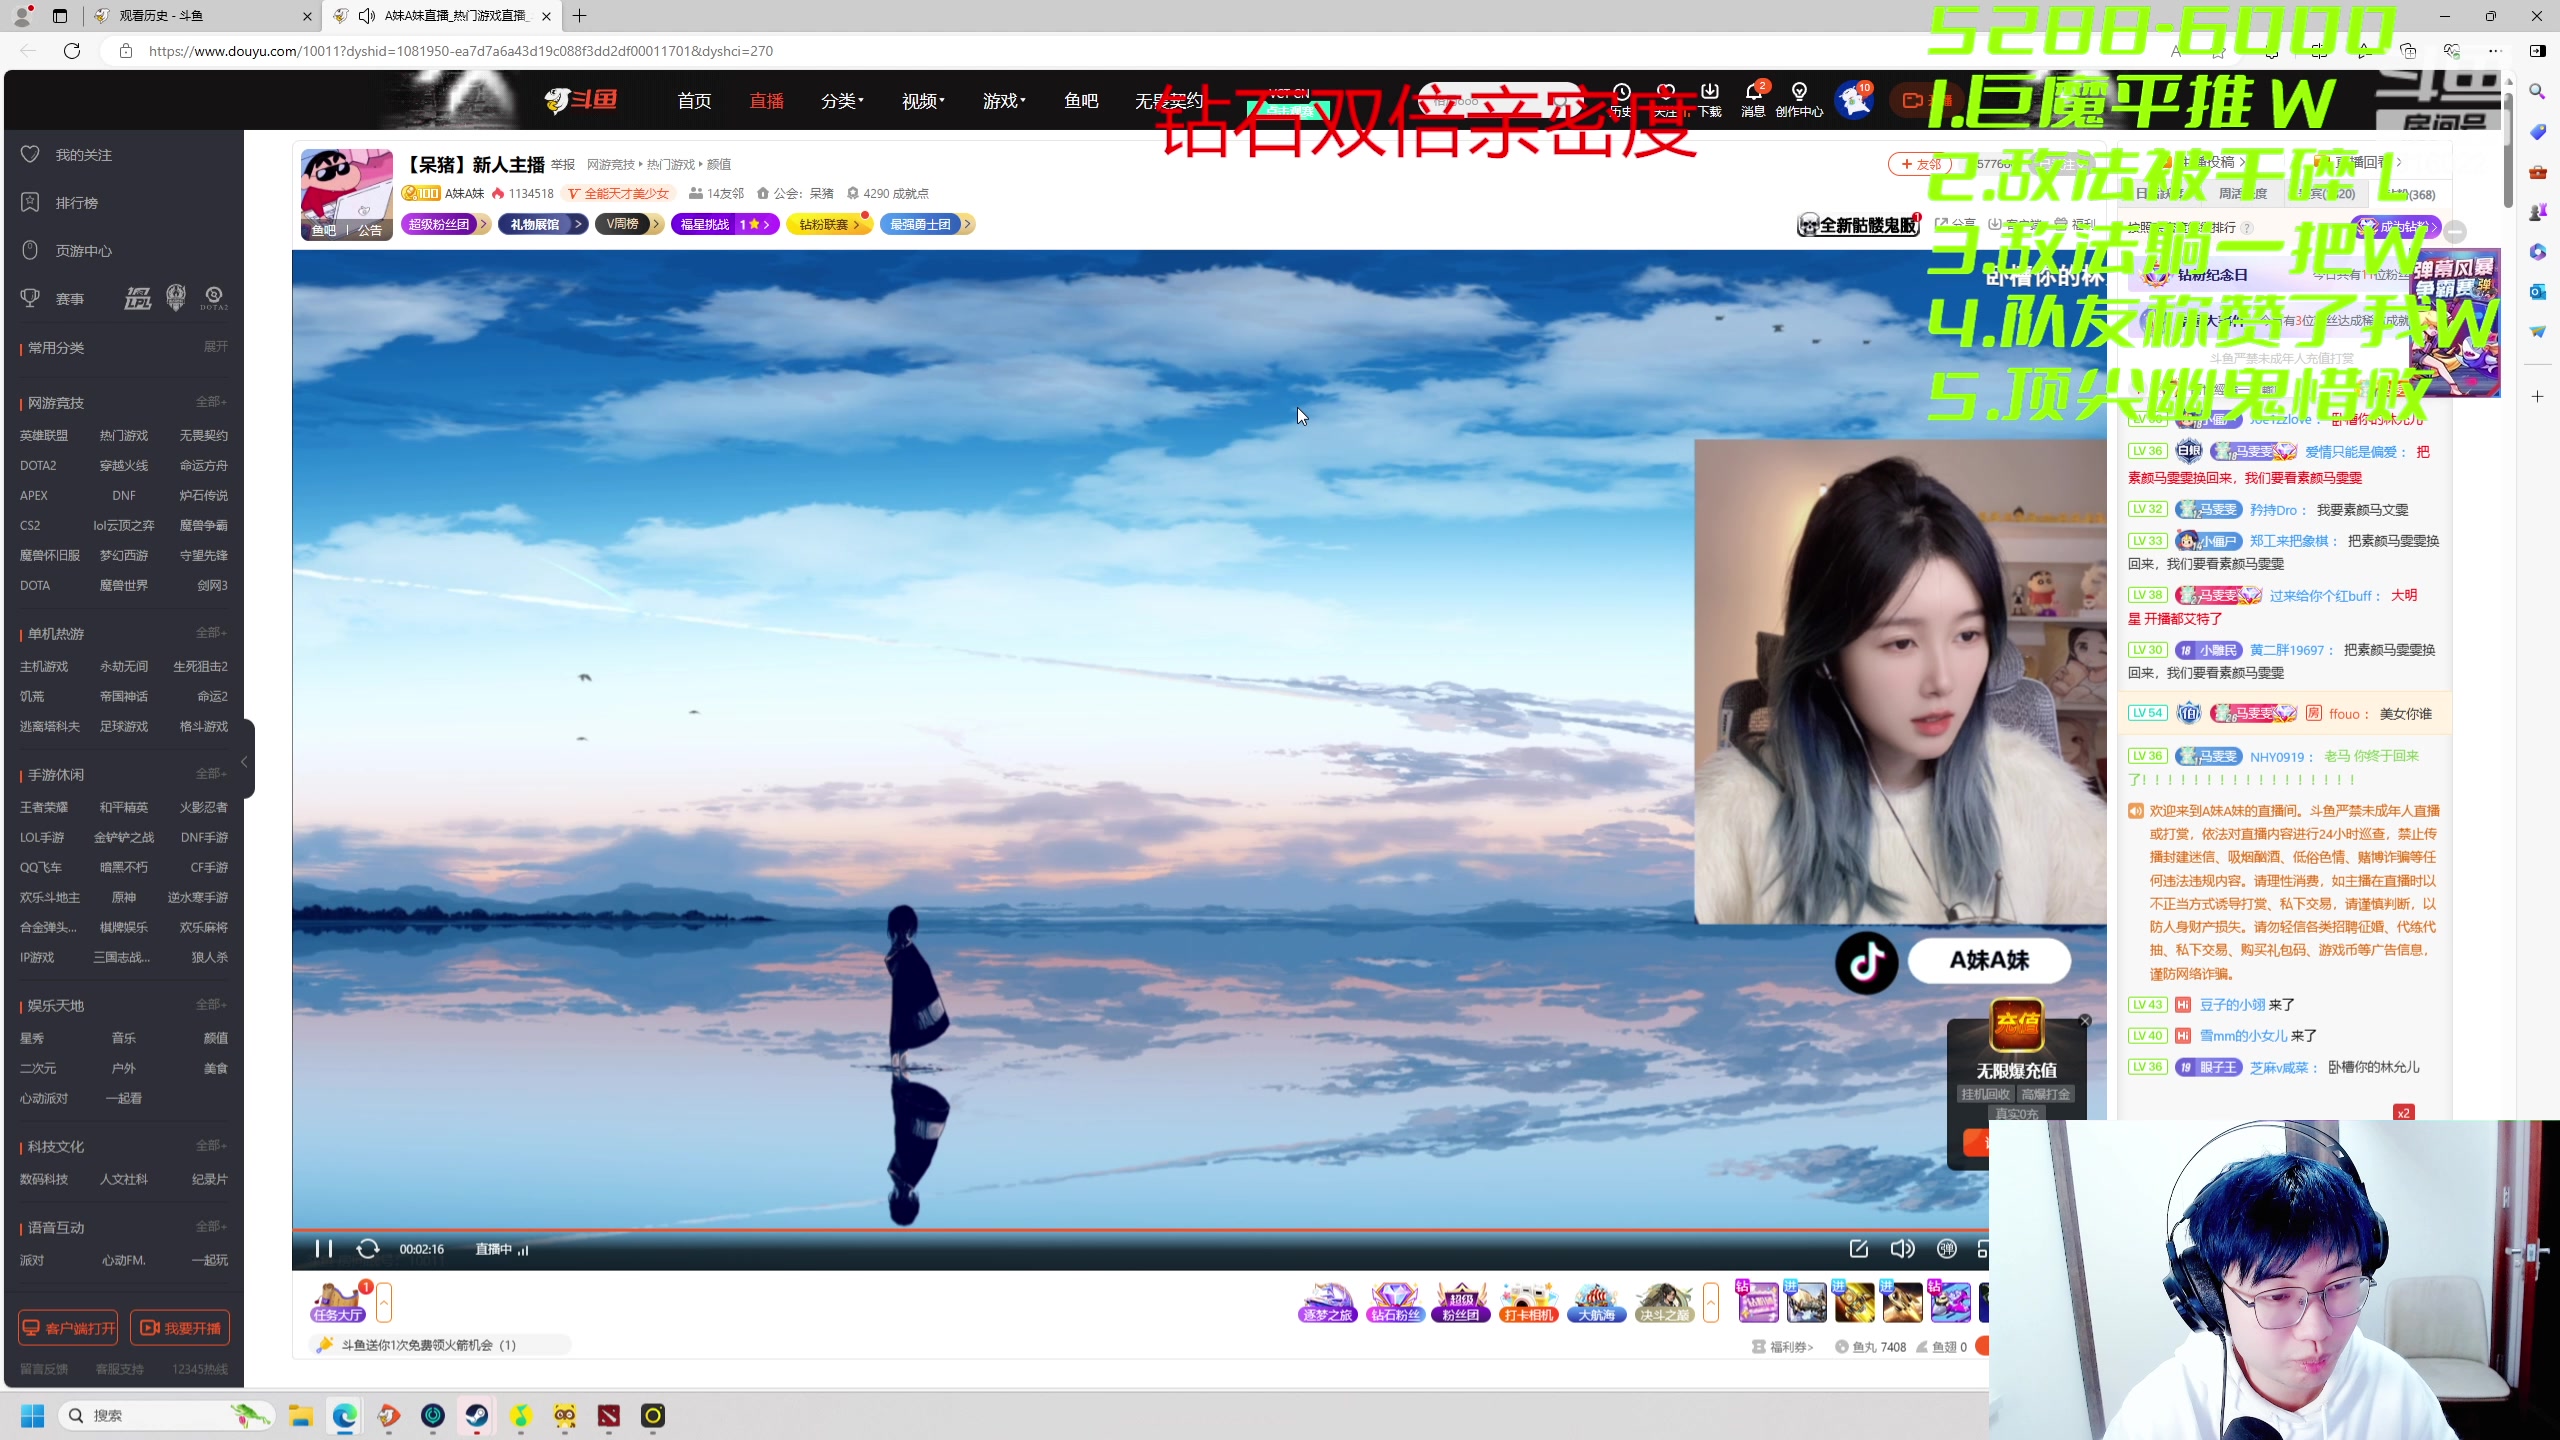Open Steam from the taskbar
The width and height of the screenshot is (2560, 1440).
pyautogui.click(x=477, y=1416)
